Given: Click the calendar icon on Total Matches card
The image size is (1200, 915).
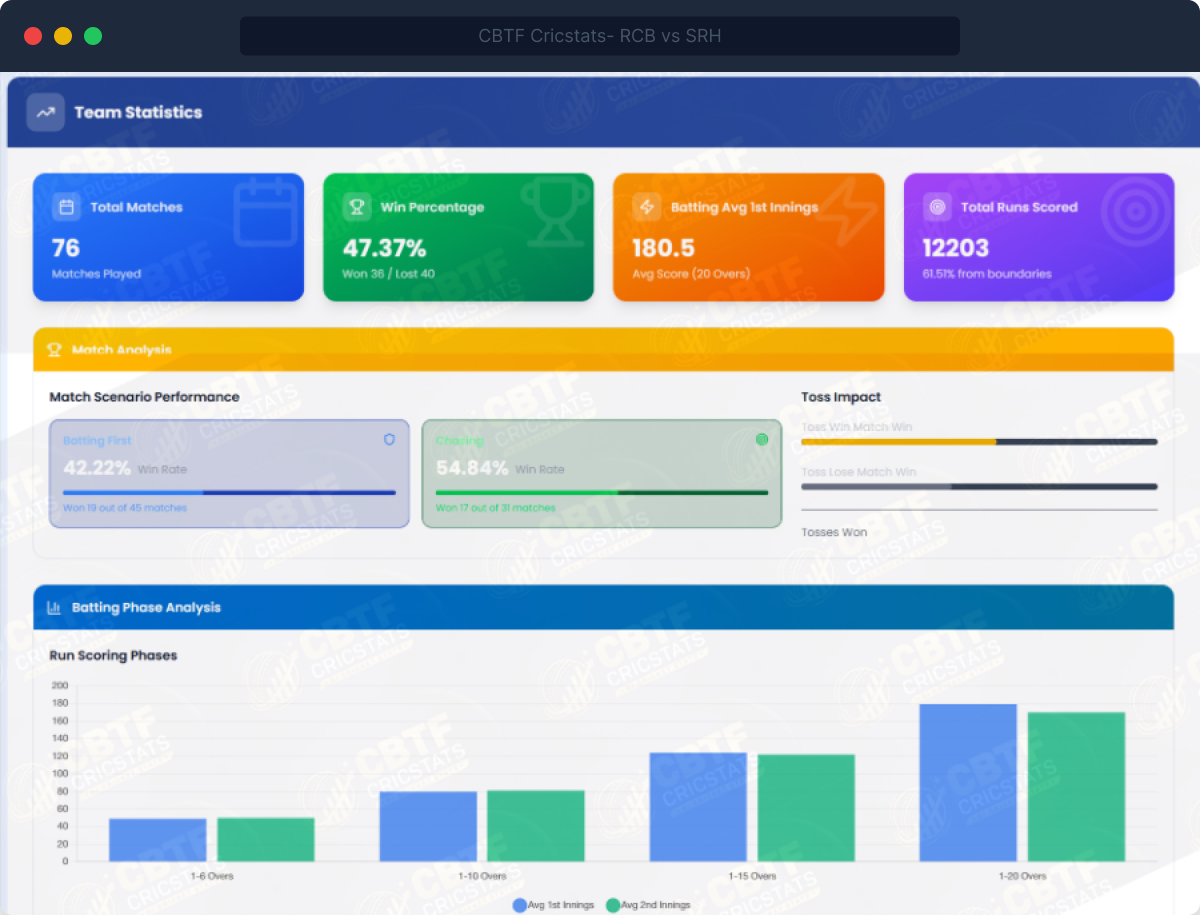Looking at the screenshot, I should click(x=67, y=207).
